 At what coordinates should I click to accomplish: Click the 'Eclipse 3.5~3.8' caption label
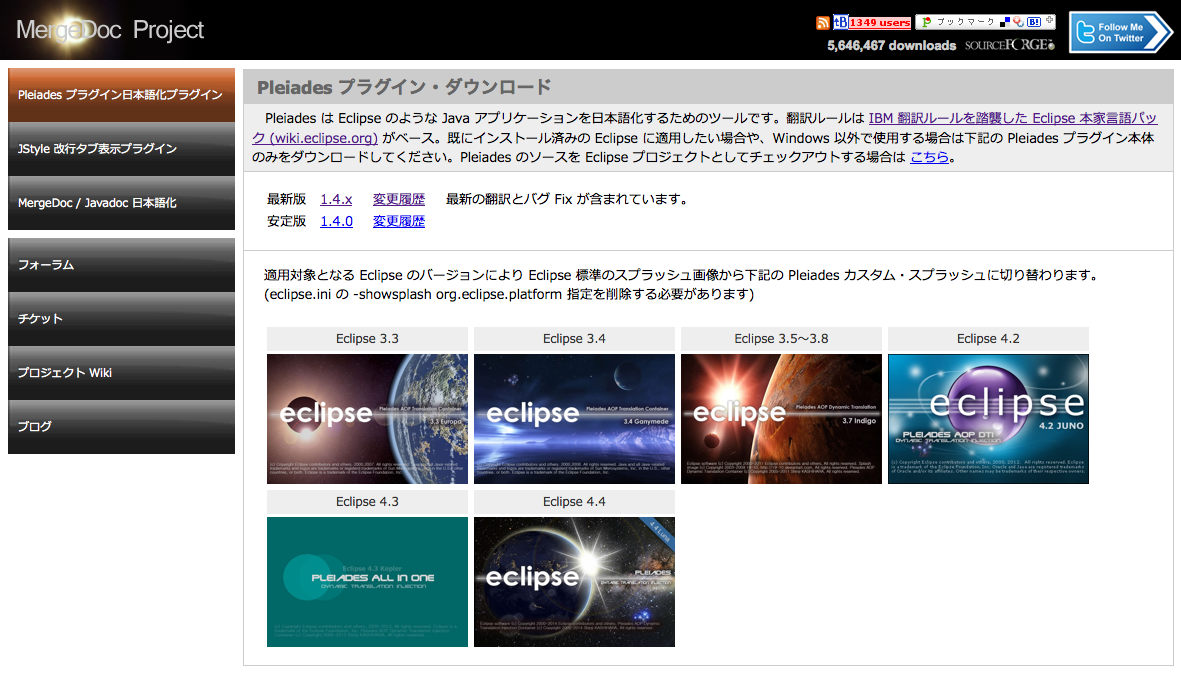pyautogui.click(x=781, y=339)
